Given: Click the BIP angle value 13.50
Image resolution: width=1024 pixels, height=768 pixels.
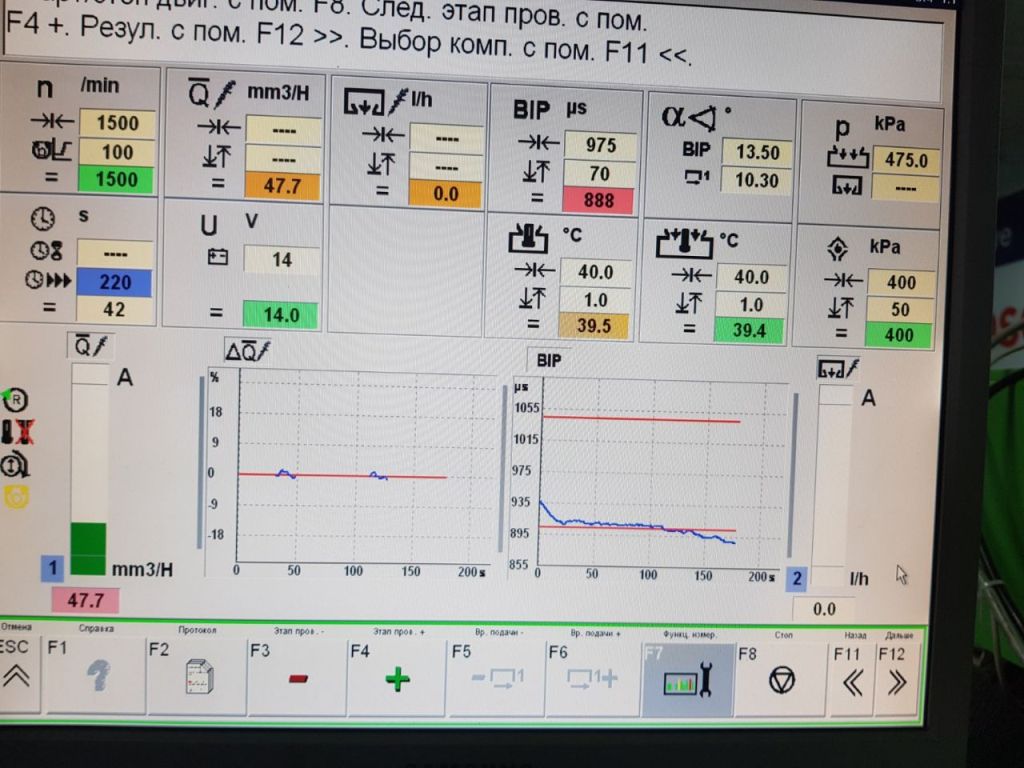Looking at the screenshot, I should tap(758, 152).
